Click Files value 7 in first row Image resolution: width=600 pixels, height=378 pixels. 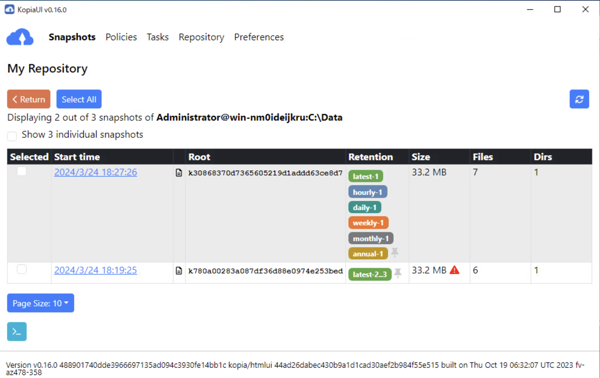475,172
